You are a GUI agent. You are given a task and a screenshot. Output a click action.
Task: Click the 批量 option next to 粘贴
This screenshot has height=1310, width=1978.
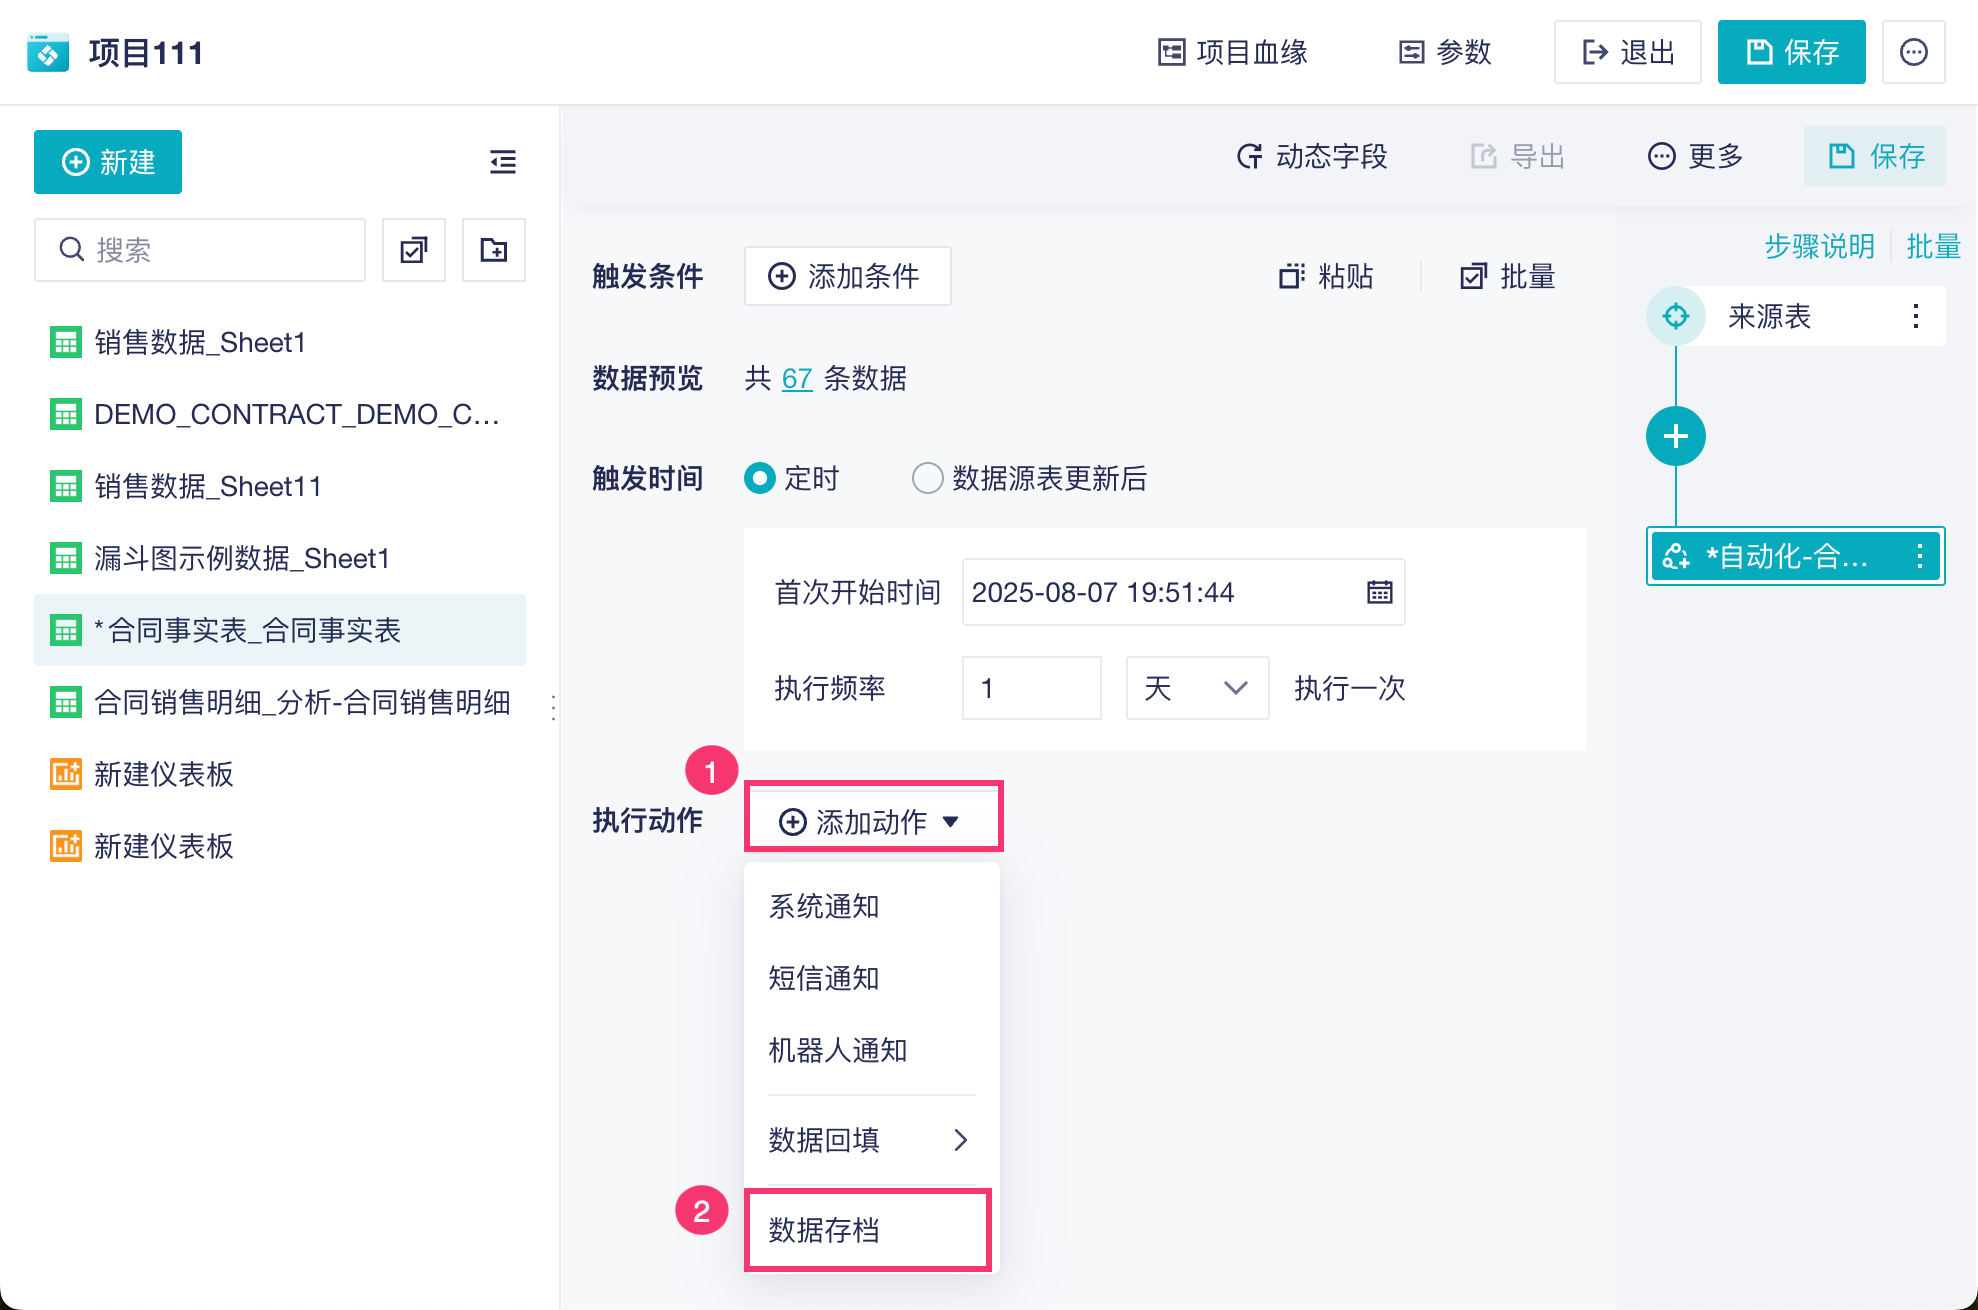click(1508, 276)
